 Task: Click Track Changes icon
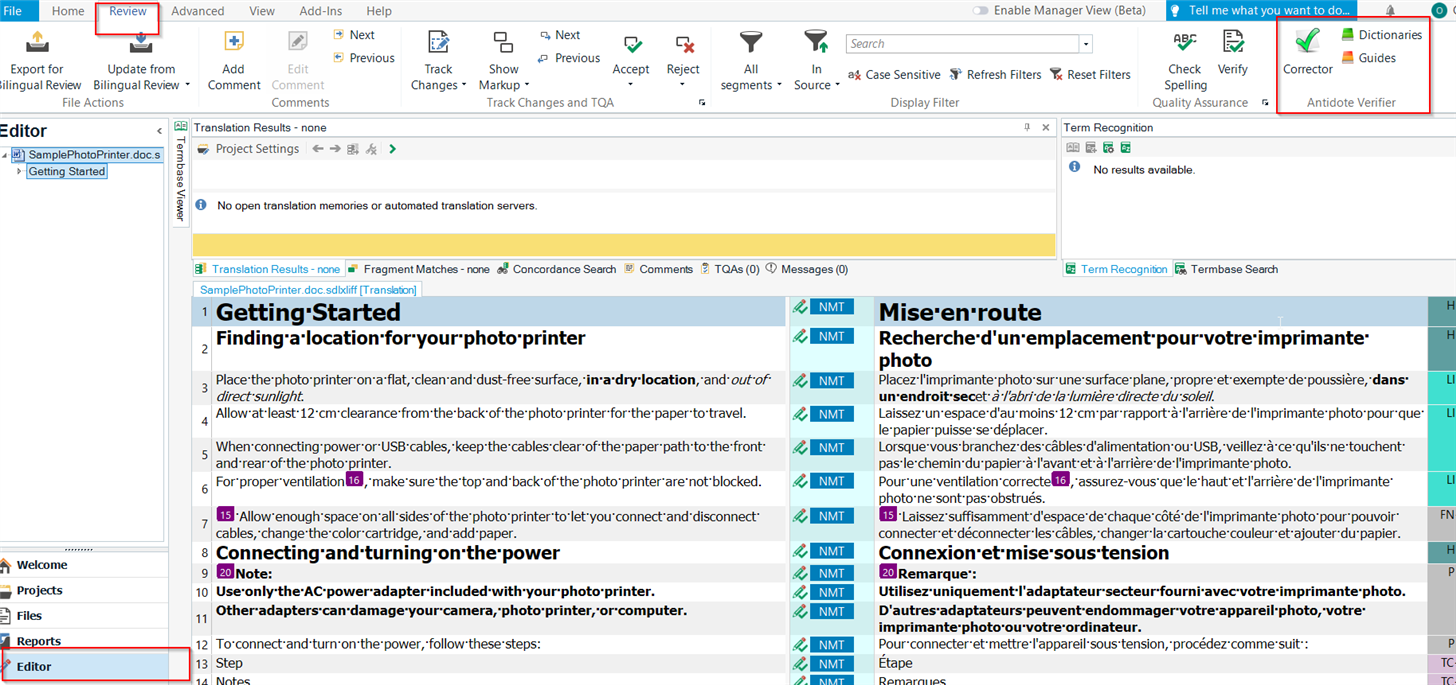438,43
